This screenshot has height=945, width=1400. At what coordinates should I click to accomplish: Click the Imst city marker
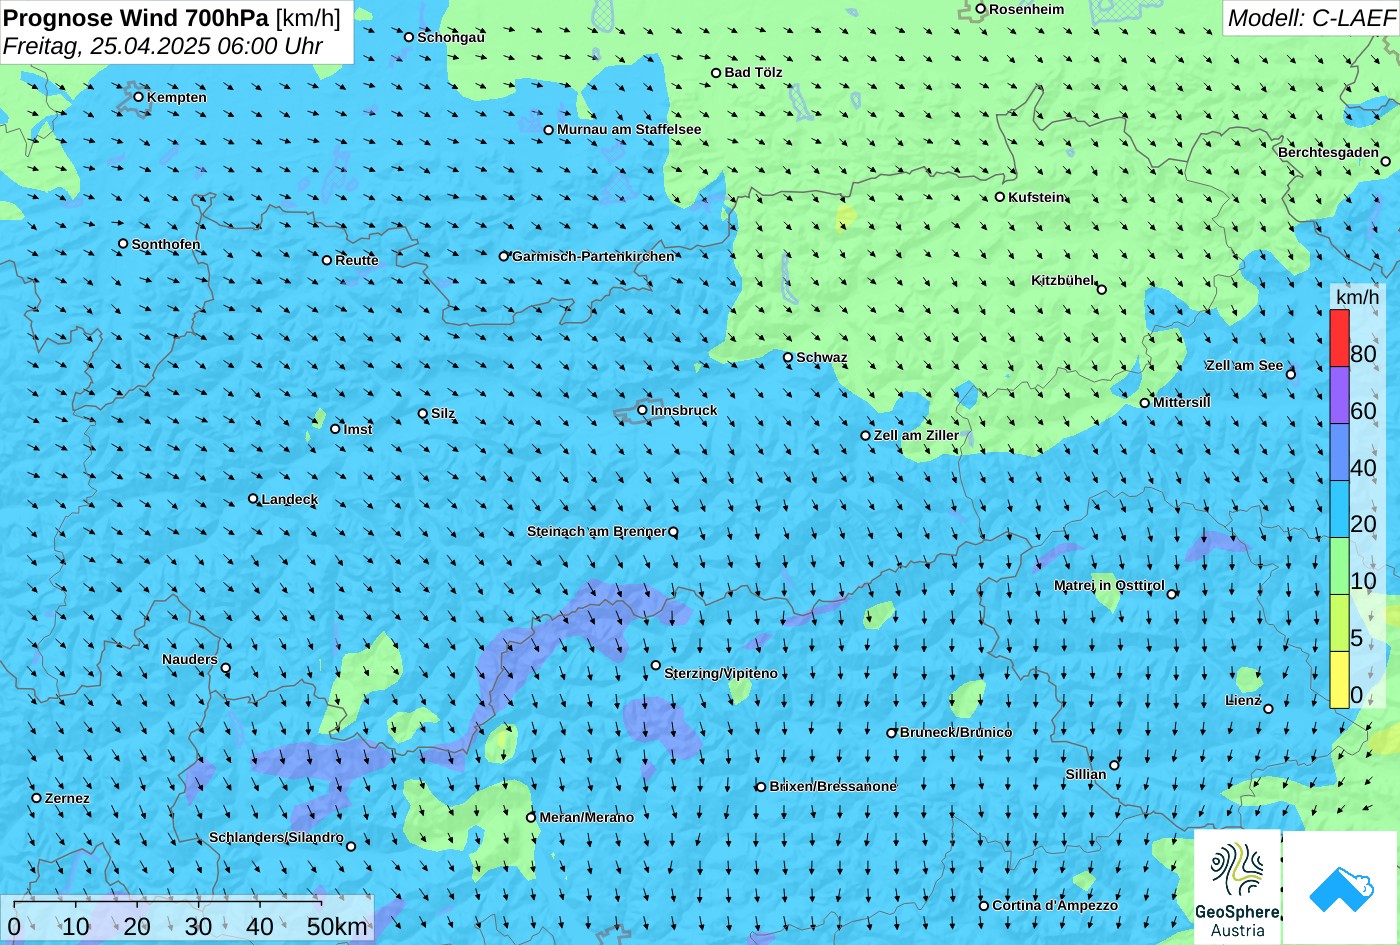pyautogui.click(x=335, y=429)
